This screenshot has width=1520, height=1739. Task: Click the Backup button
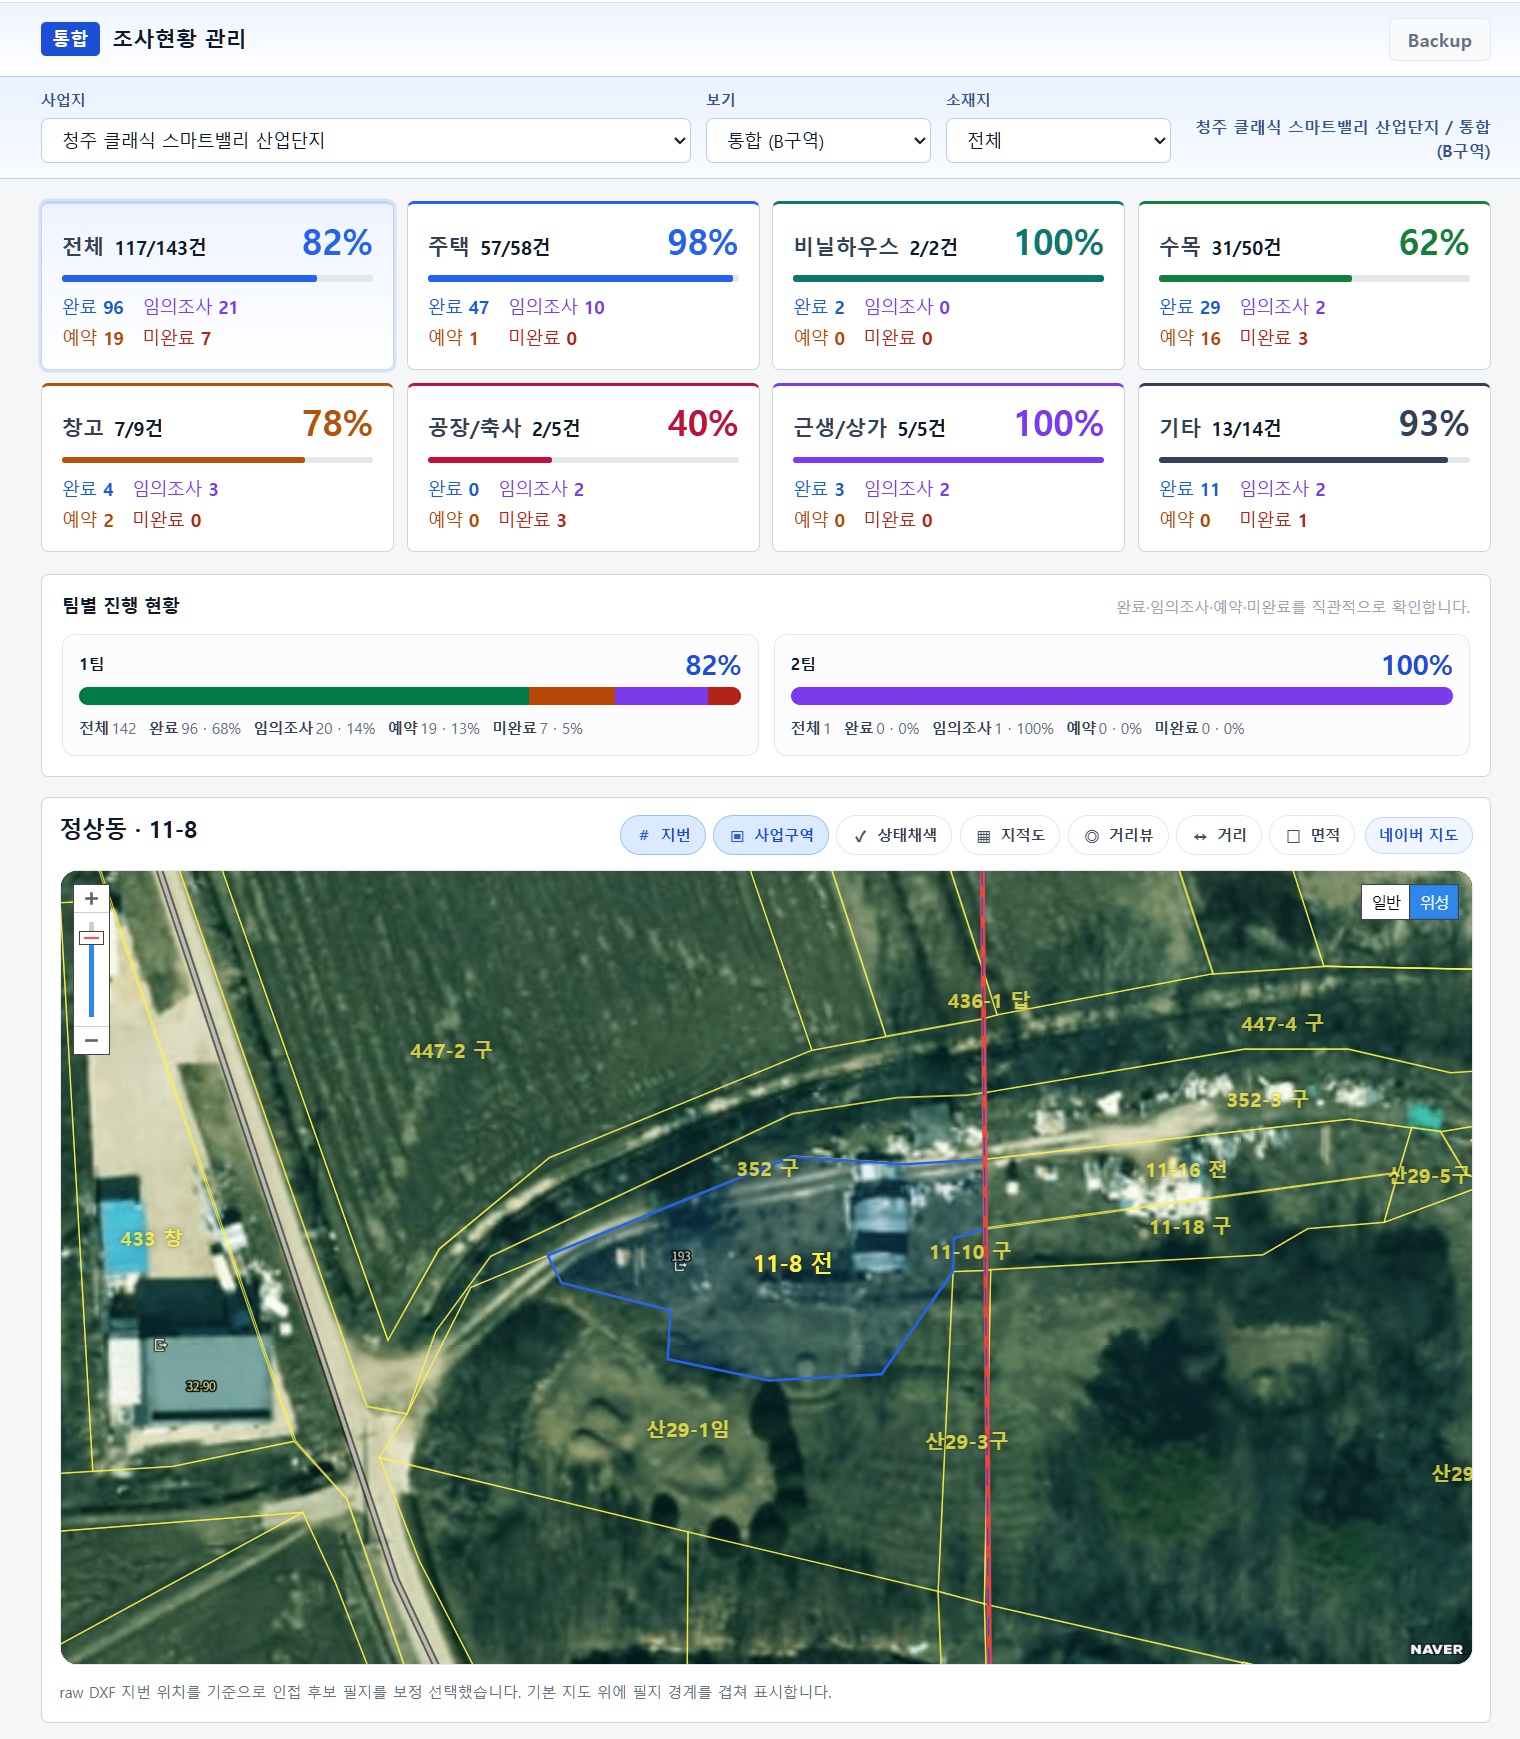click(1438, 41)
